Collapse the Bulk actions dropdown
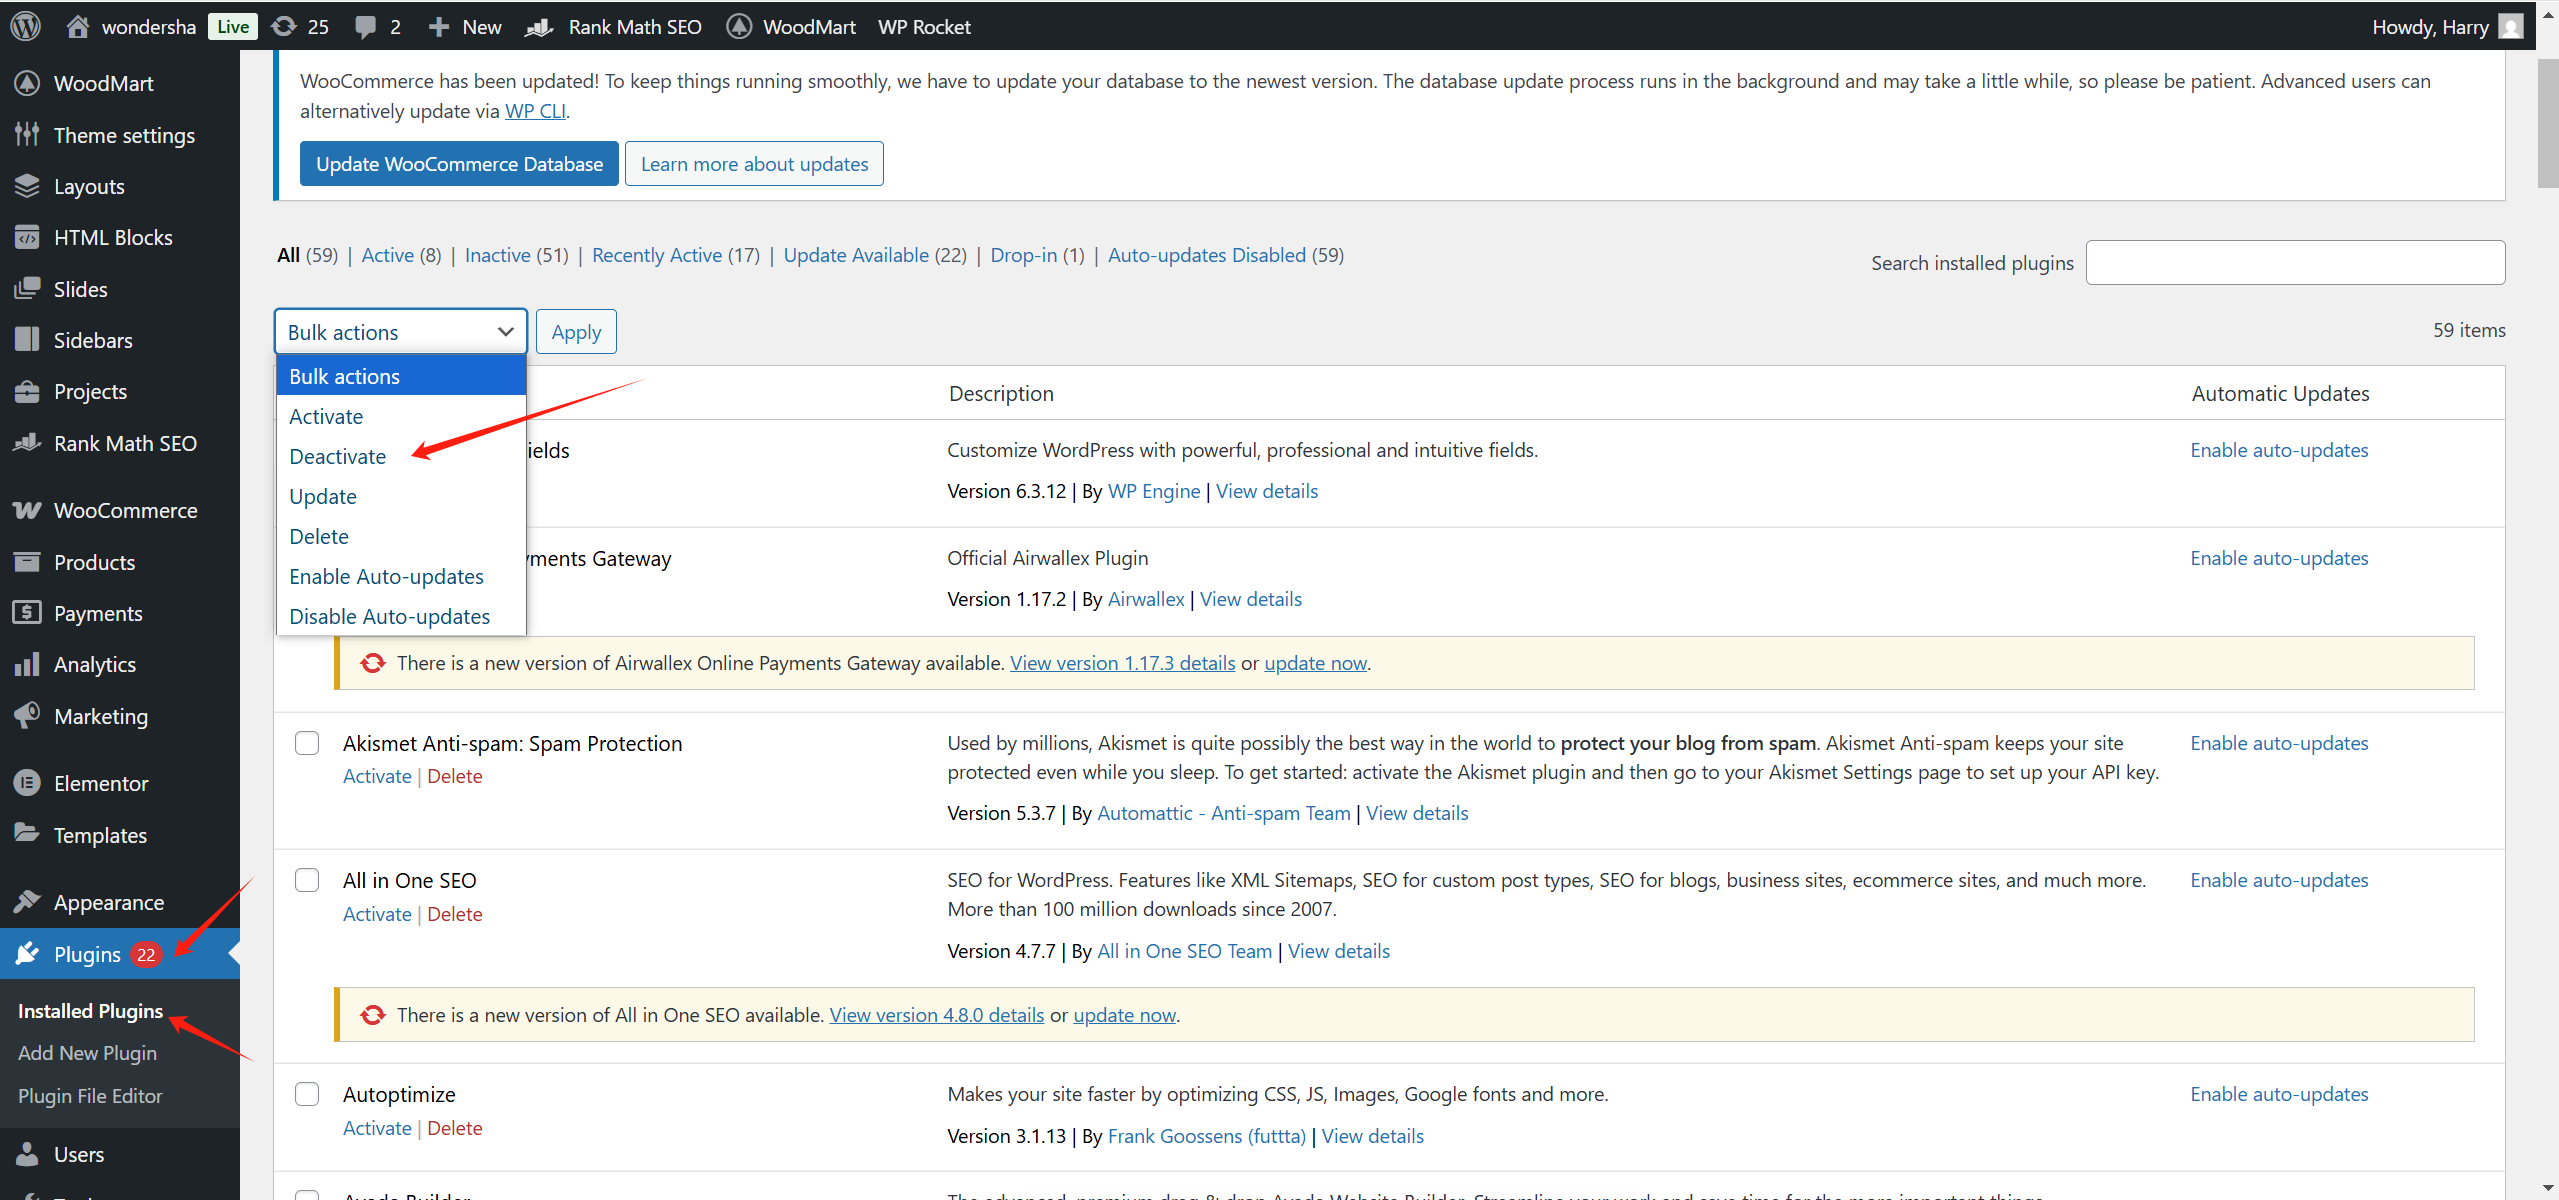This screenshot has height=1200, width=2559. point(400,331)
